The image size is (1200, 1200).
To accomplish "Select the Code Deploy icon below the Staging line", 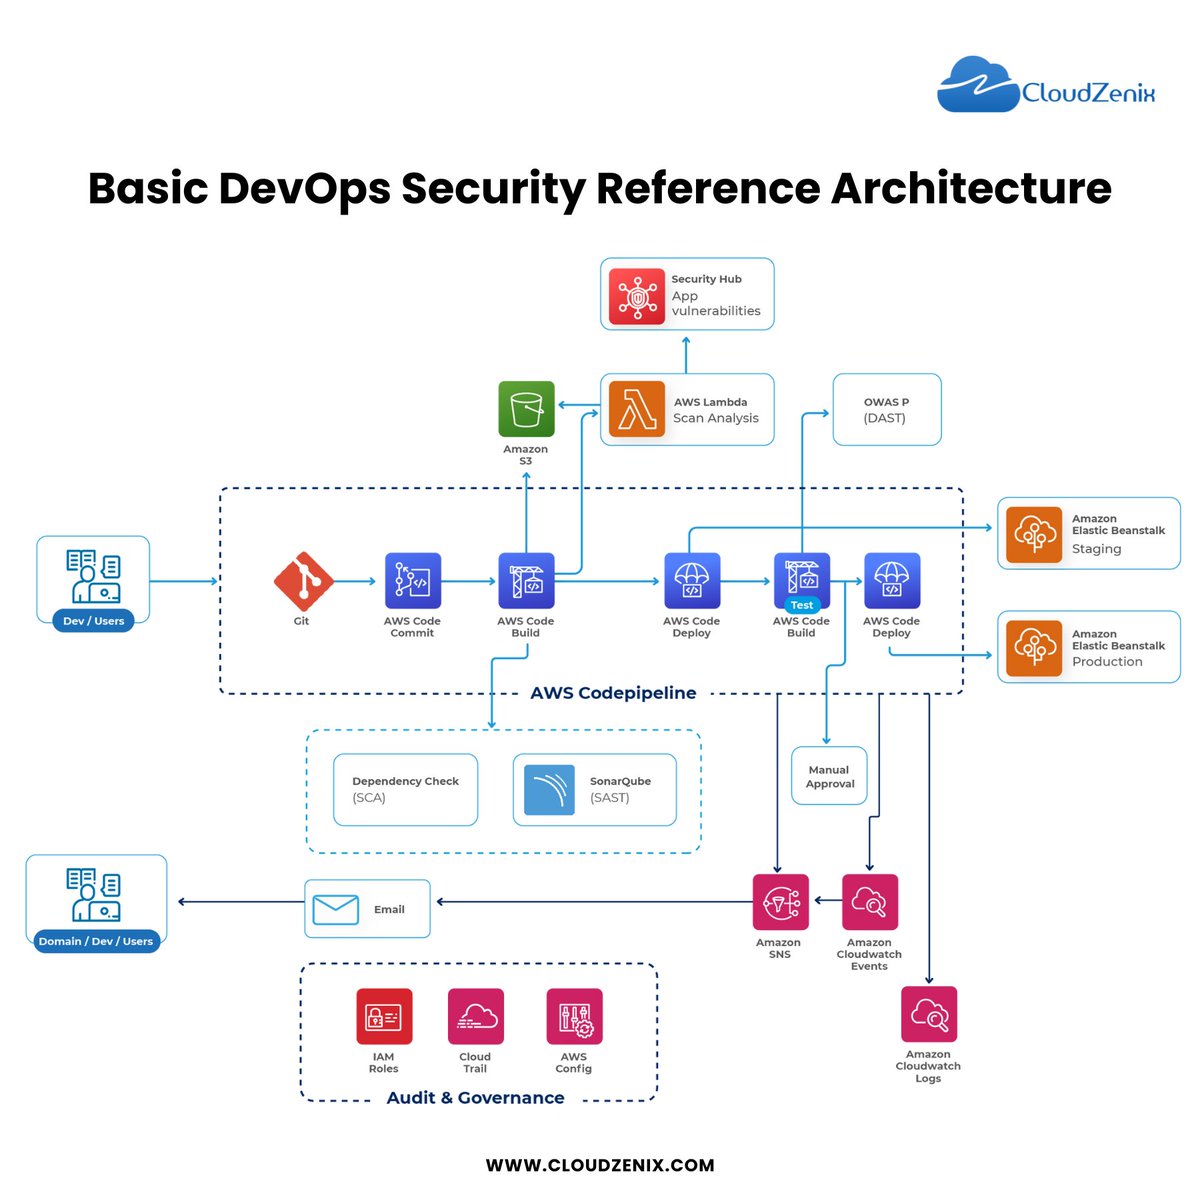I will (692, 581).
